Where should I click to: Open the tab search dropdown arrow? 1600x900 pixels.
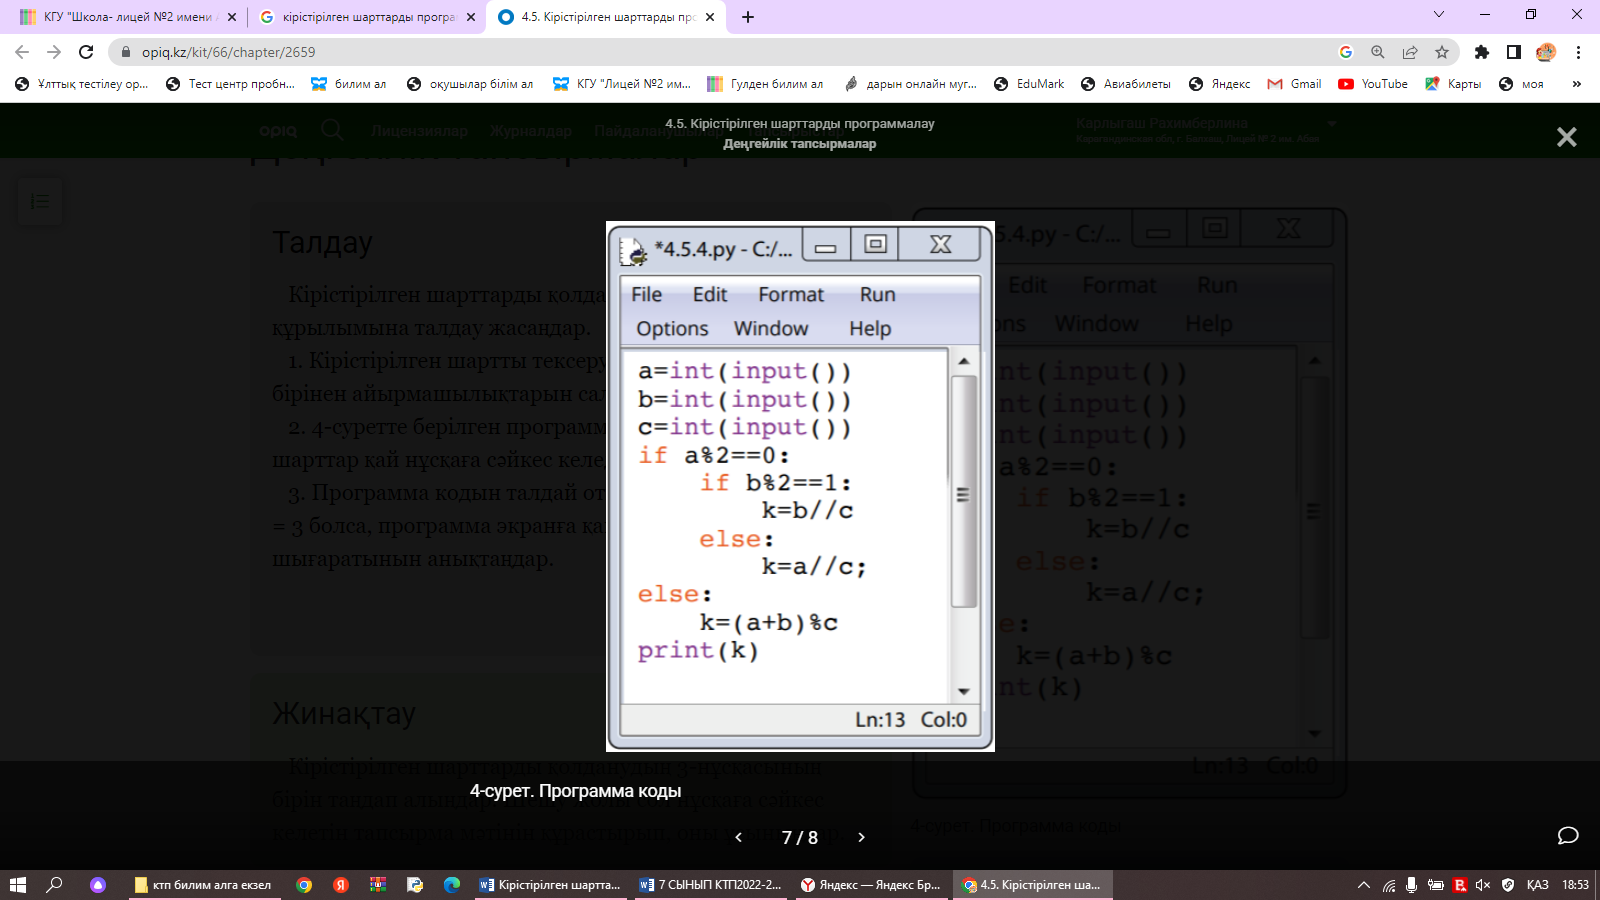click(1439, 15)
